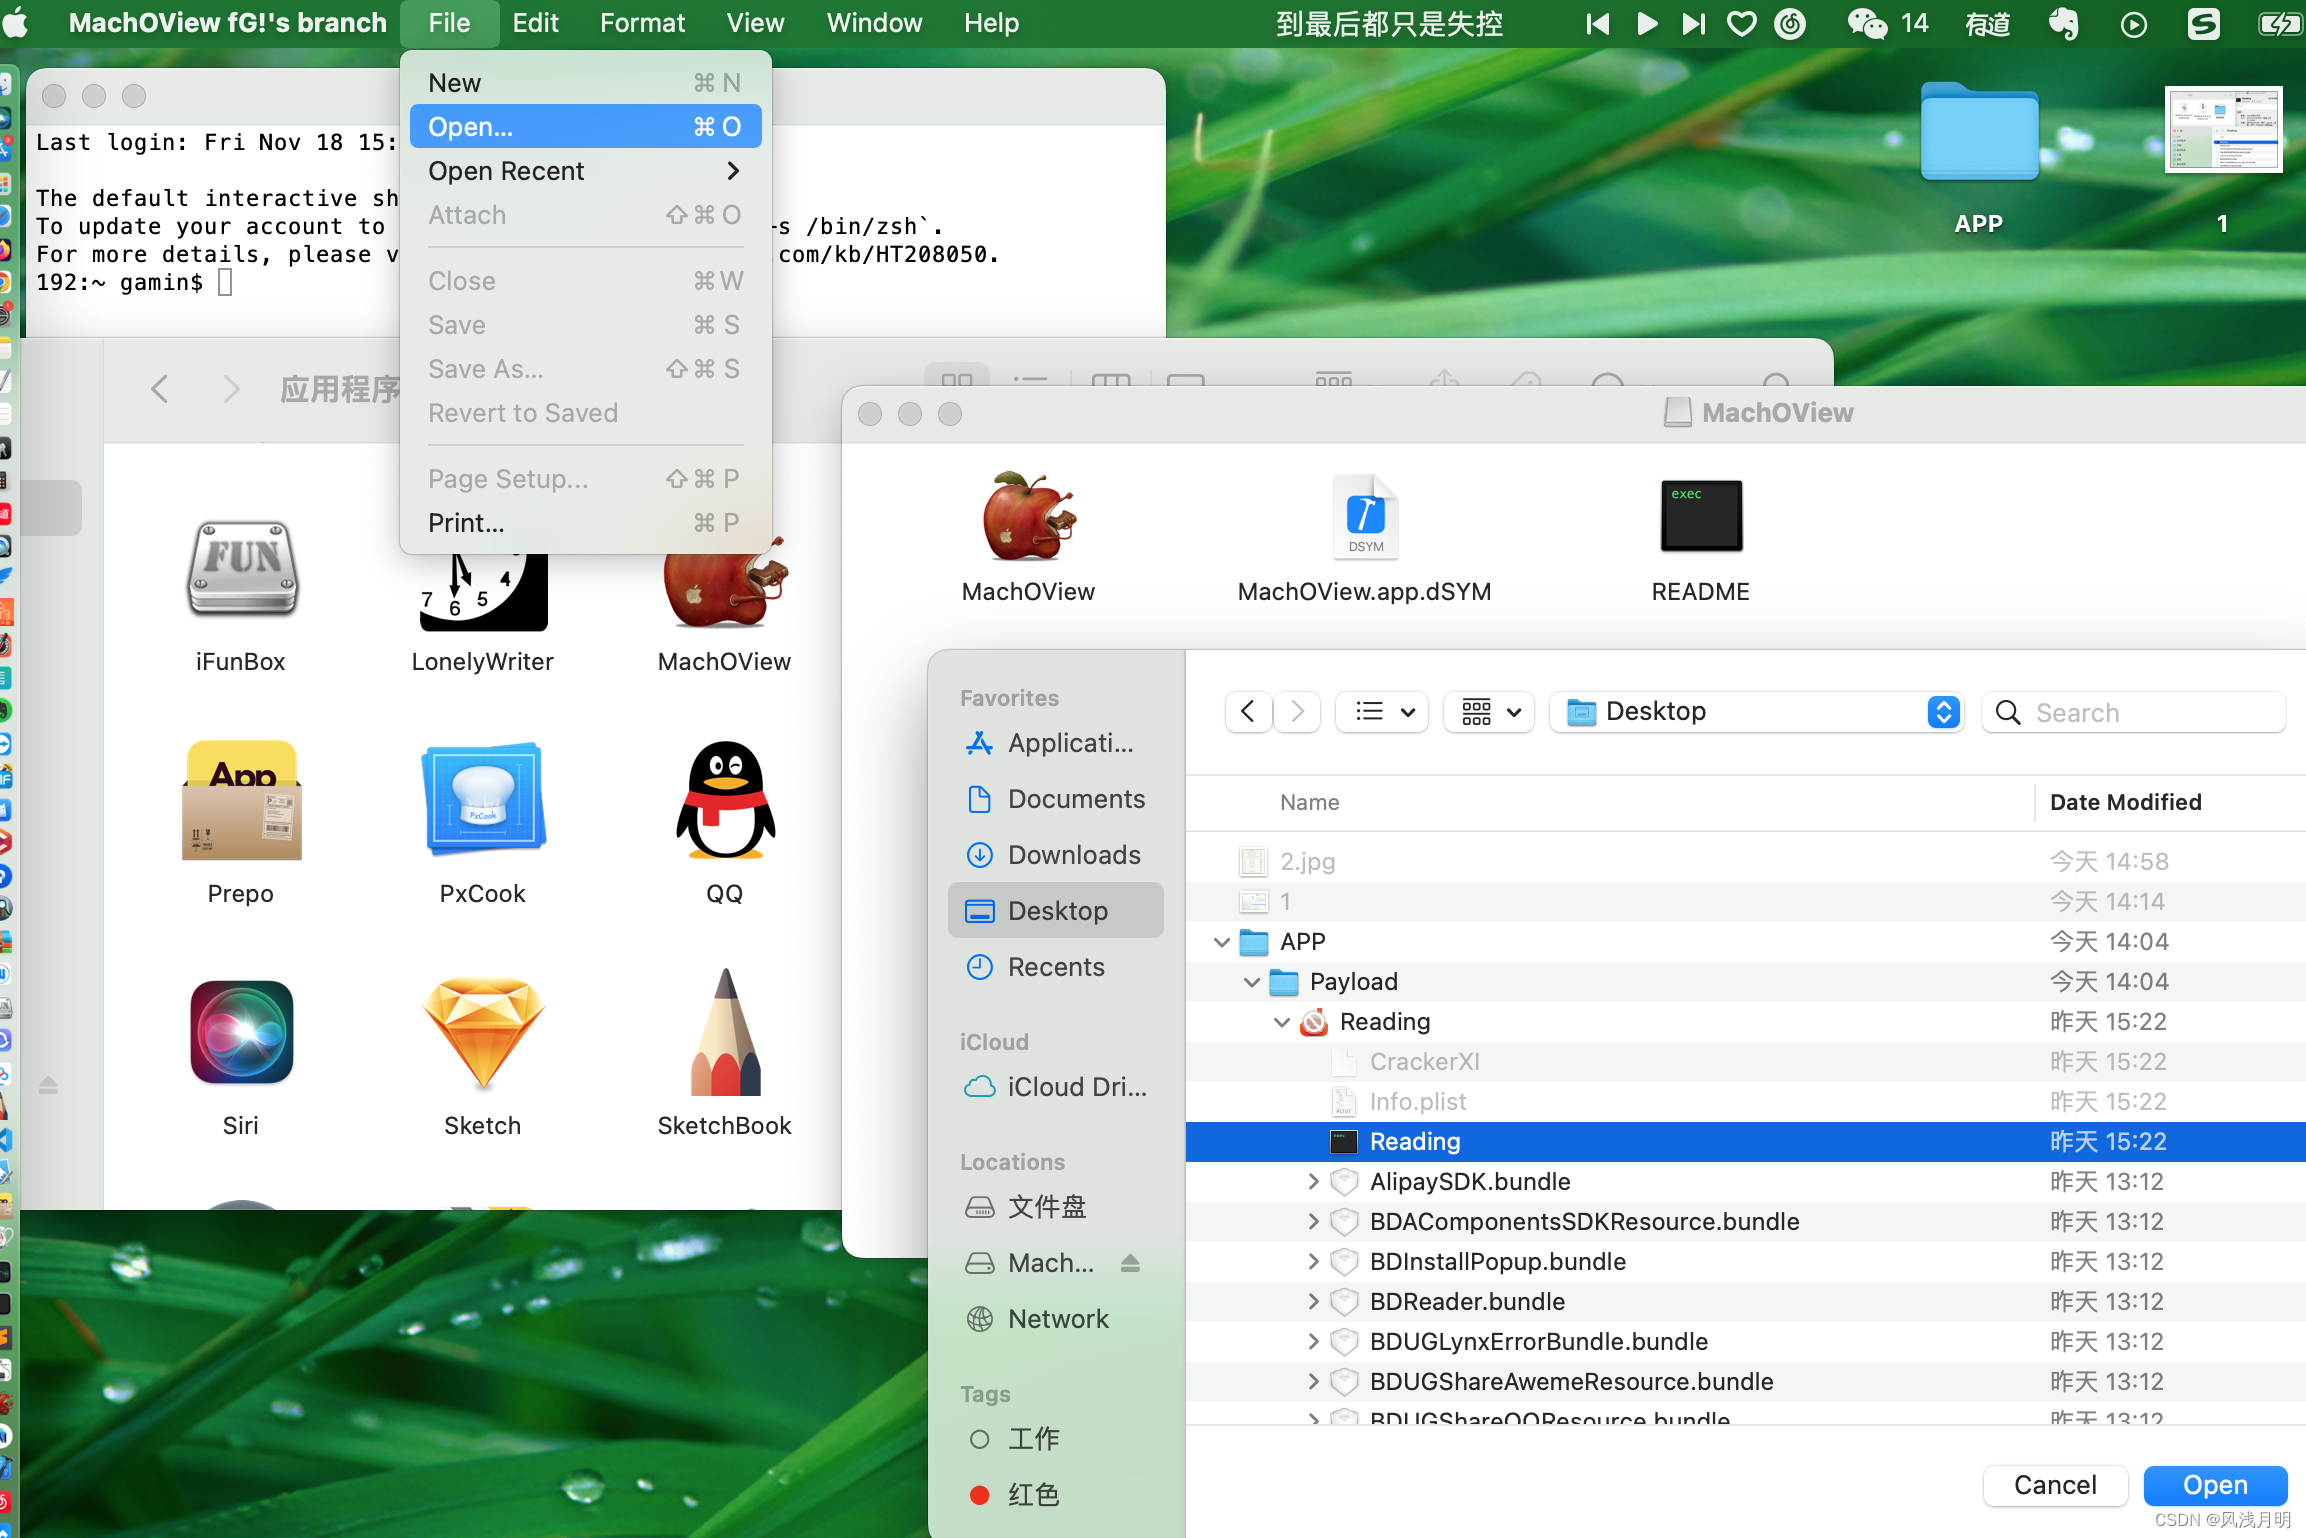Go to the previous track in menu bar
The image size is (2306, 1538).
[1598, 23]
